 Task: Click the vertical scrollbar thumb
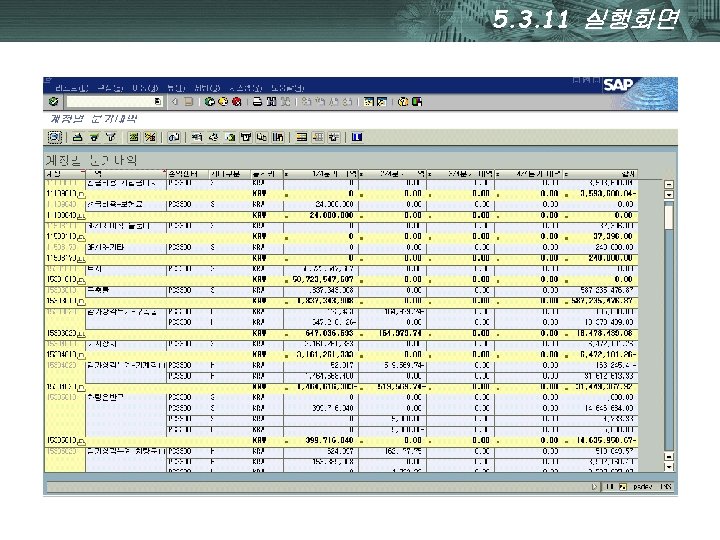669,217
